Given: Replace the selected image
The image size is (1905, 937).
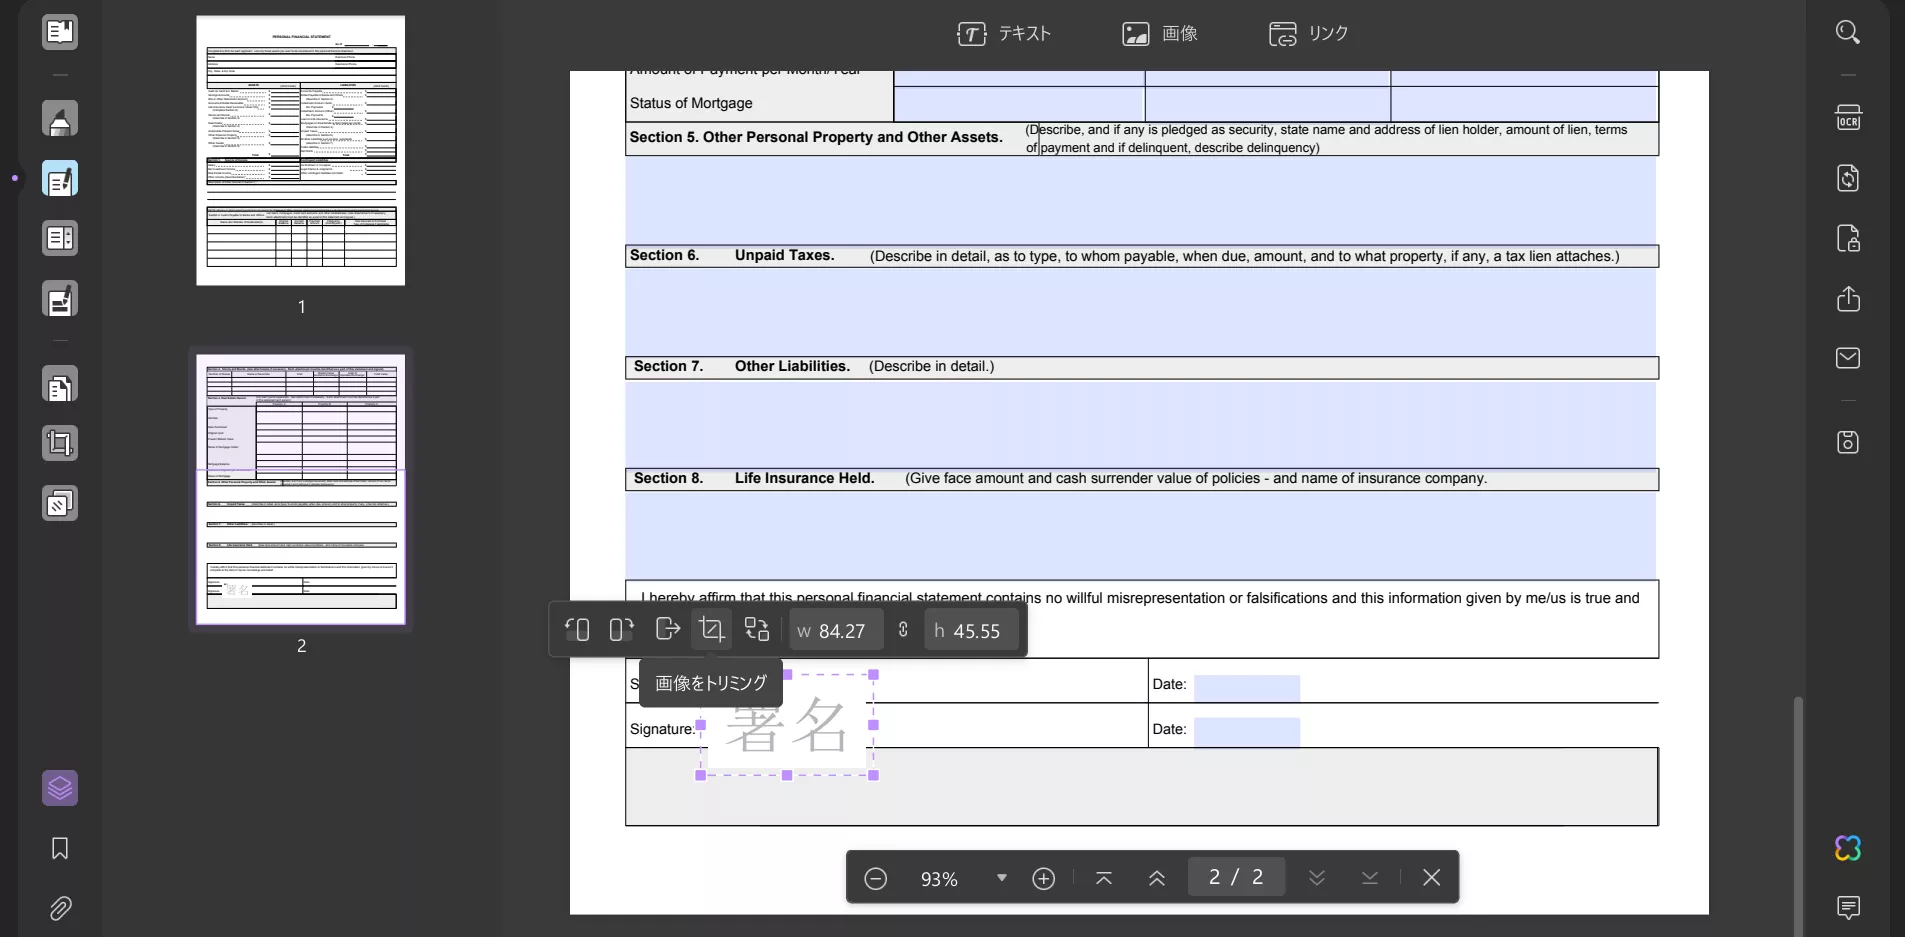Looking at the screenshot, I should pos(757,629).
